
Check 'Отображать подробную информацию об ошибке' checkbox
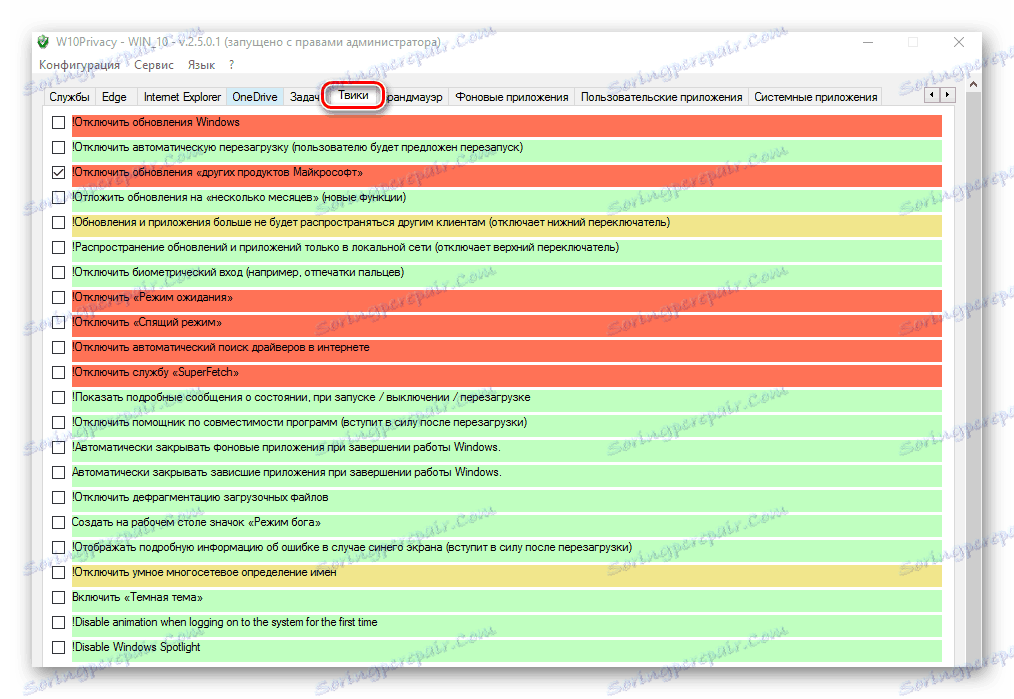[58, 547]
